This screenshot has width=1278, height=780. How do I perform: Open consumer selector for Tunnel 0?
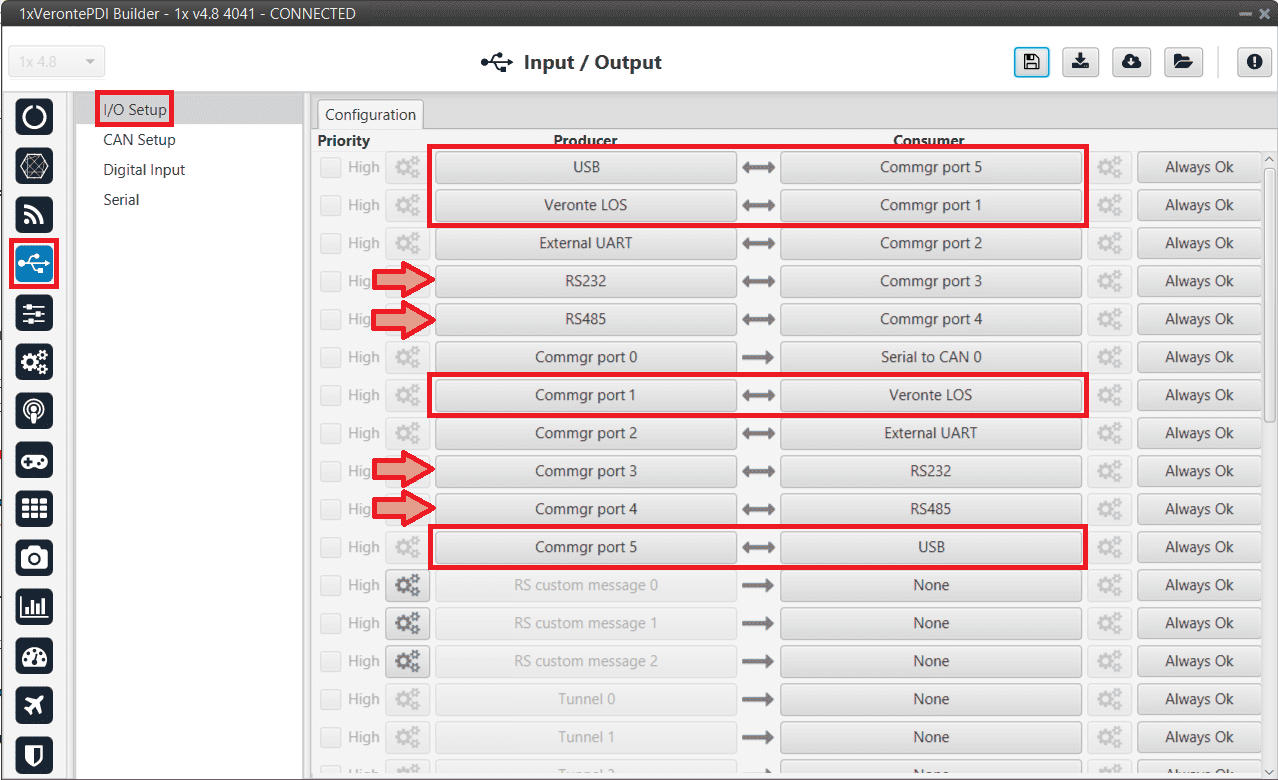click(930, 699)
